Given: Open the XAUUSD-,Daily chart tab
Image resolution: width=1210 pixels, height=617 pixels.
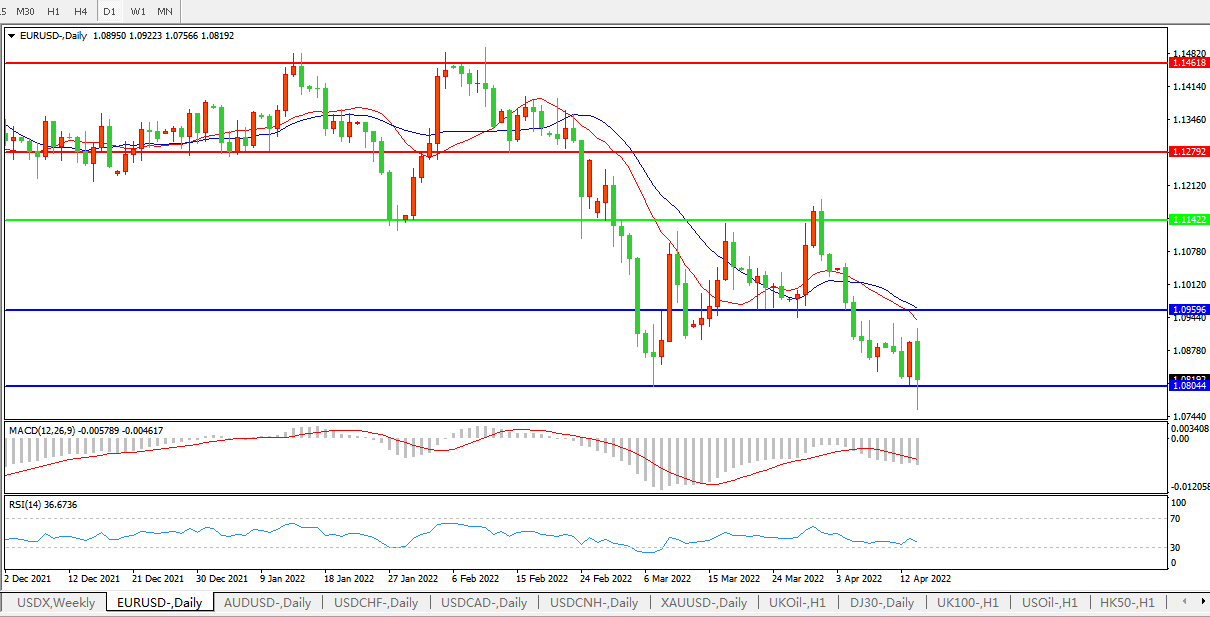Looking at the screenshot, I should tap(702, 603).
